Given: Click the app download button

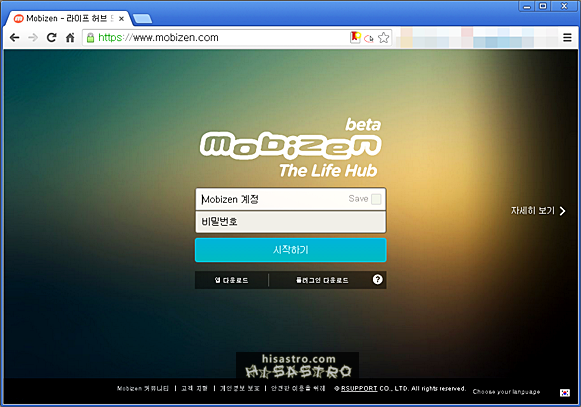Looking at the screenshot, I should (232, 280).
